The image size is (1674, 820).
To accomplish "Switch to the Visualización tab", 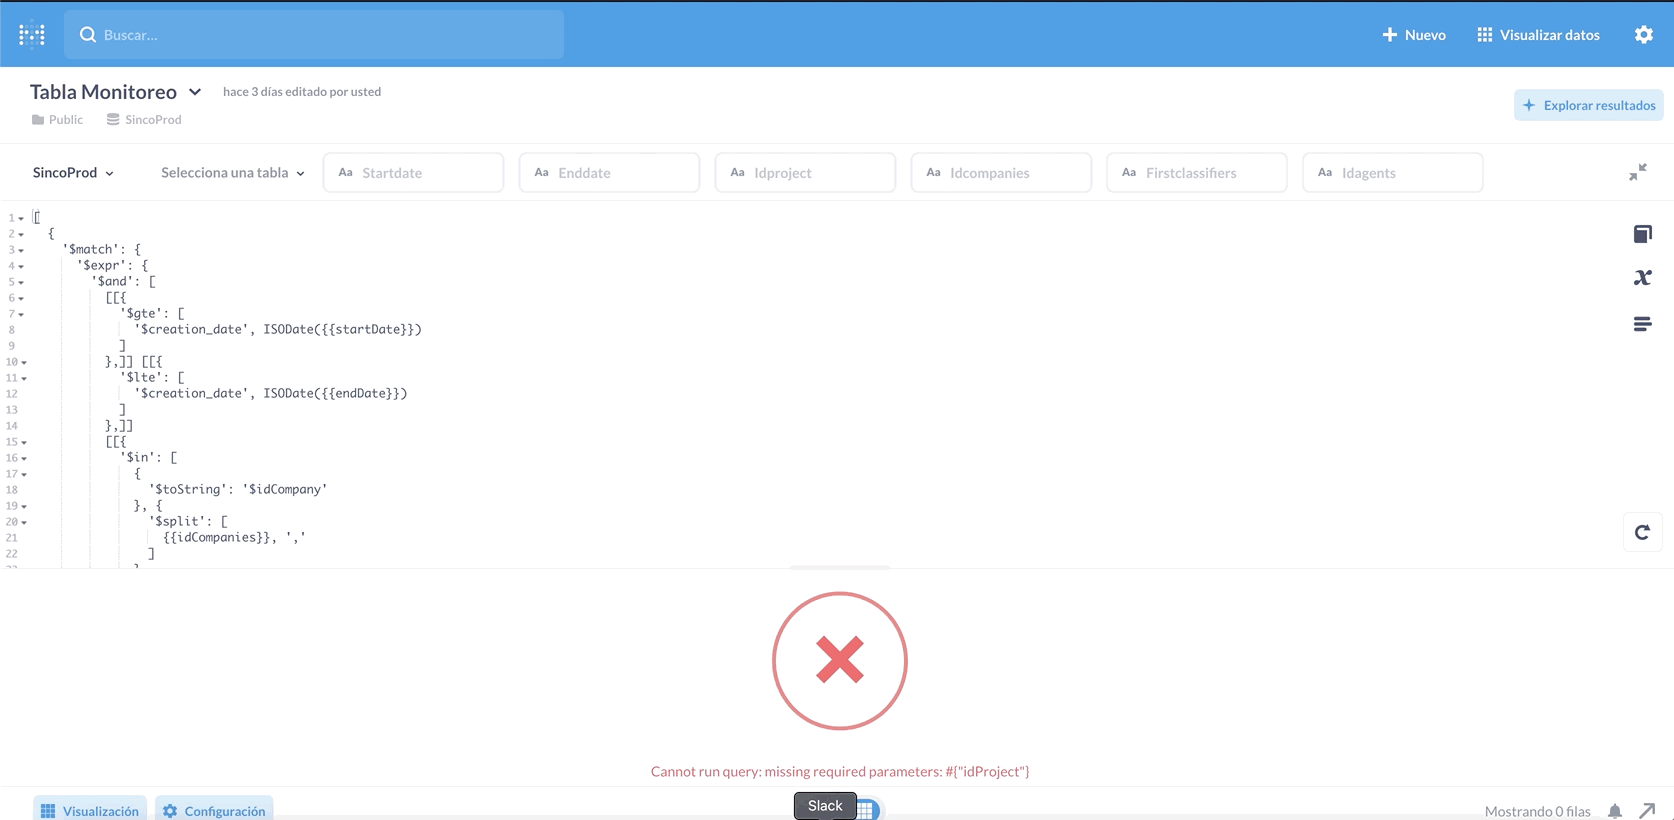I will click(90, 810).
